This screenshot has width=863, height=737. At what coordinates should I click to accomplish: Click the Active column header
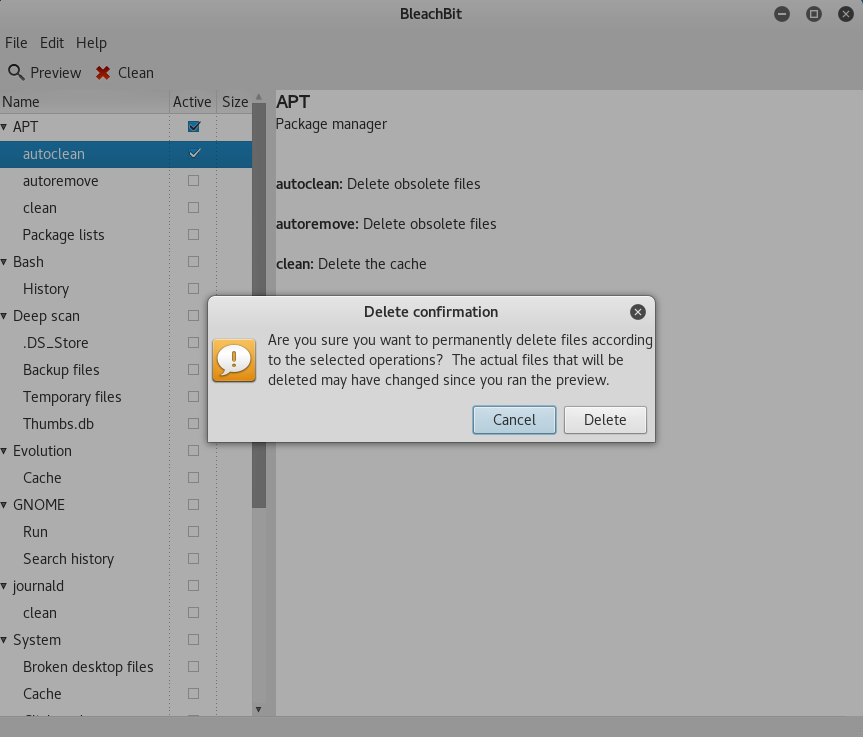[193, 102]
